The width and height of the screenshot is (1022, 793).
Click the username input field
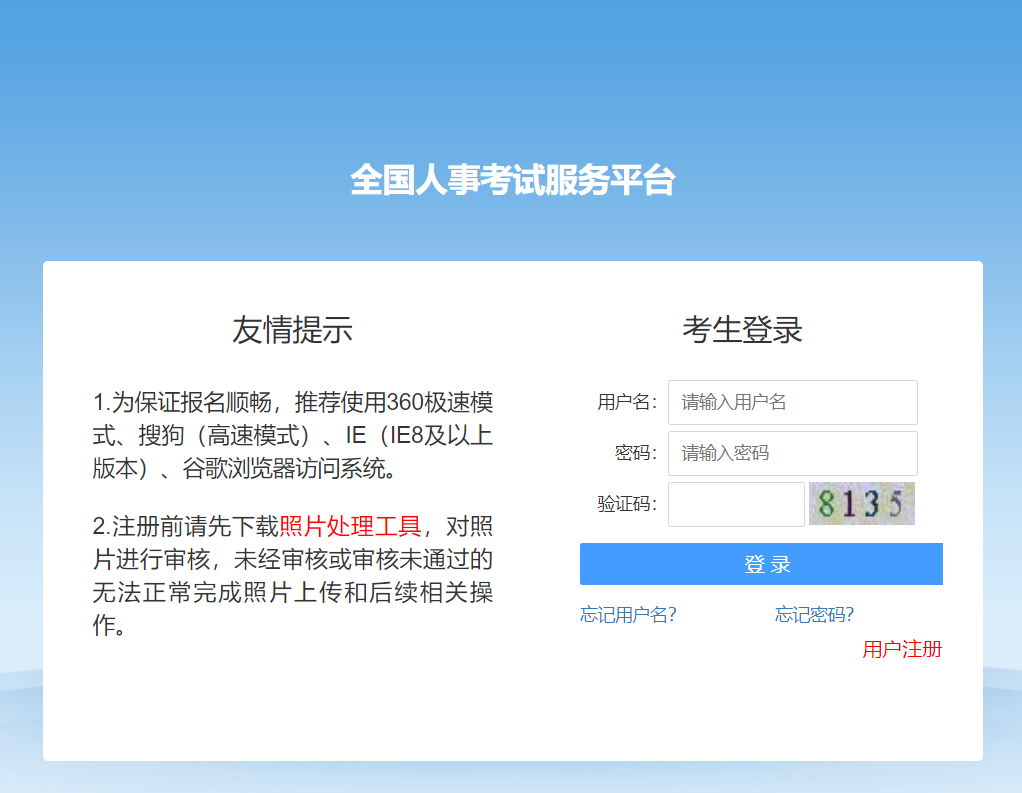(793, 402)
